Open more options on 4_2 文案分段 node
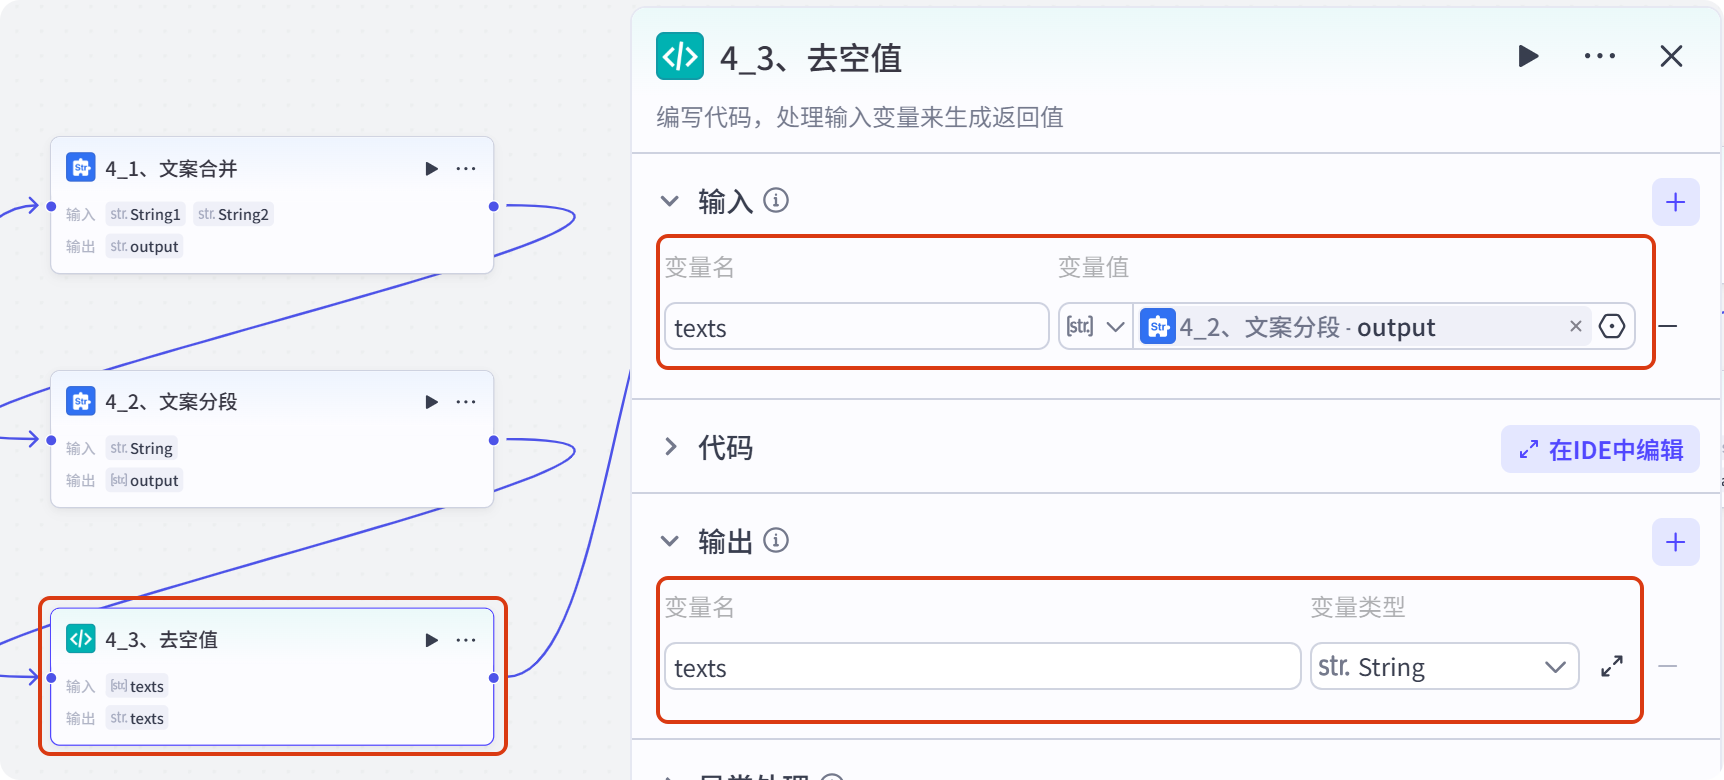This screenshot has width=1724, height=780. (x=466, y=402)
